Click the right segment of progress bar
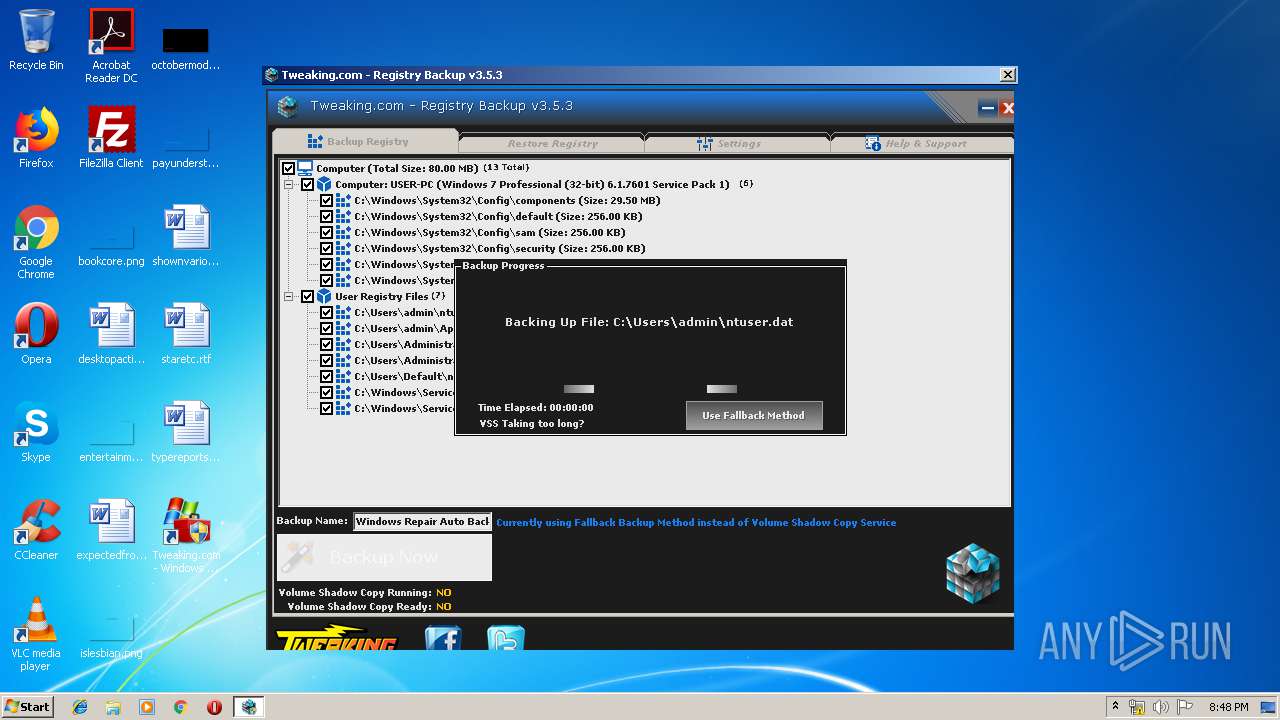The height and width of the screenshot is (720, 1280). [x=722, y=389]
